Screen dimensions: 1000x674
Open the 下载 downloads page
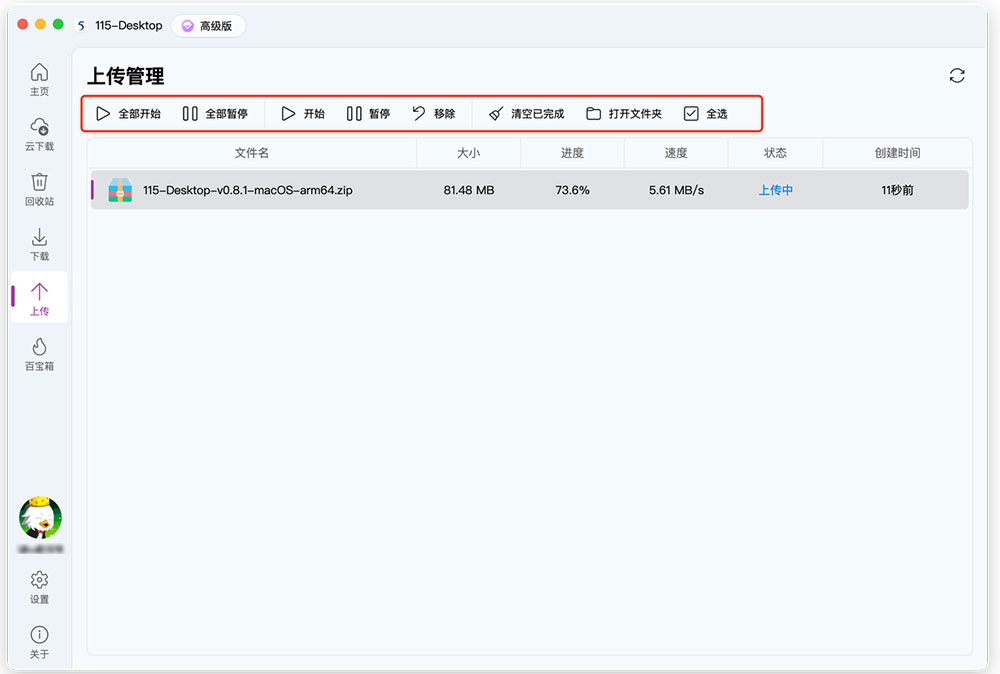[x=39, y=244]
